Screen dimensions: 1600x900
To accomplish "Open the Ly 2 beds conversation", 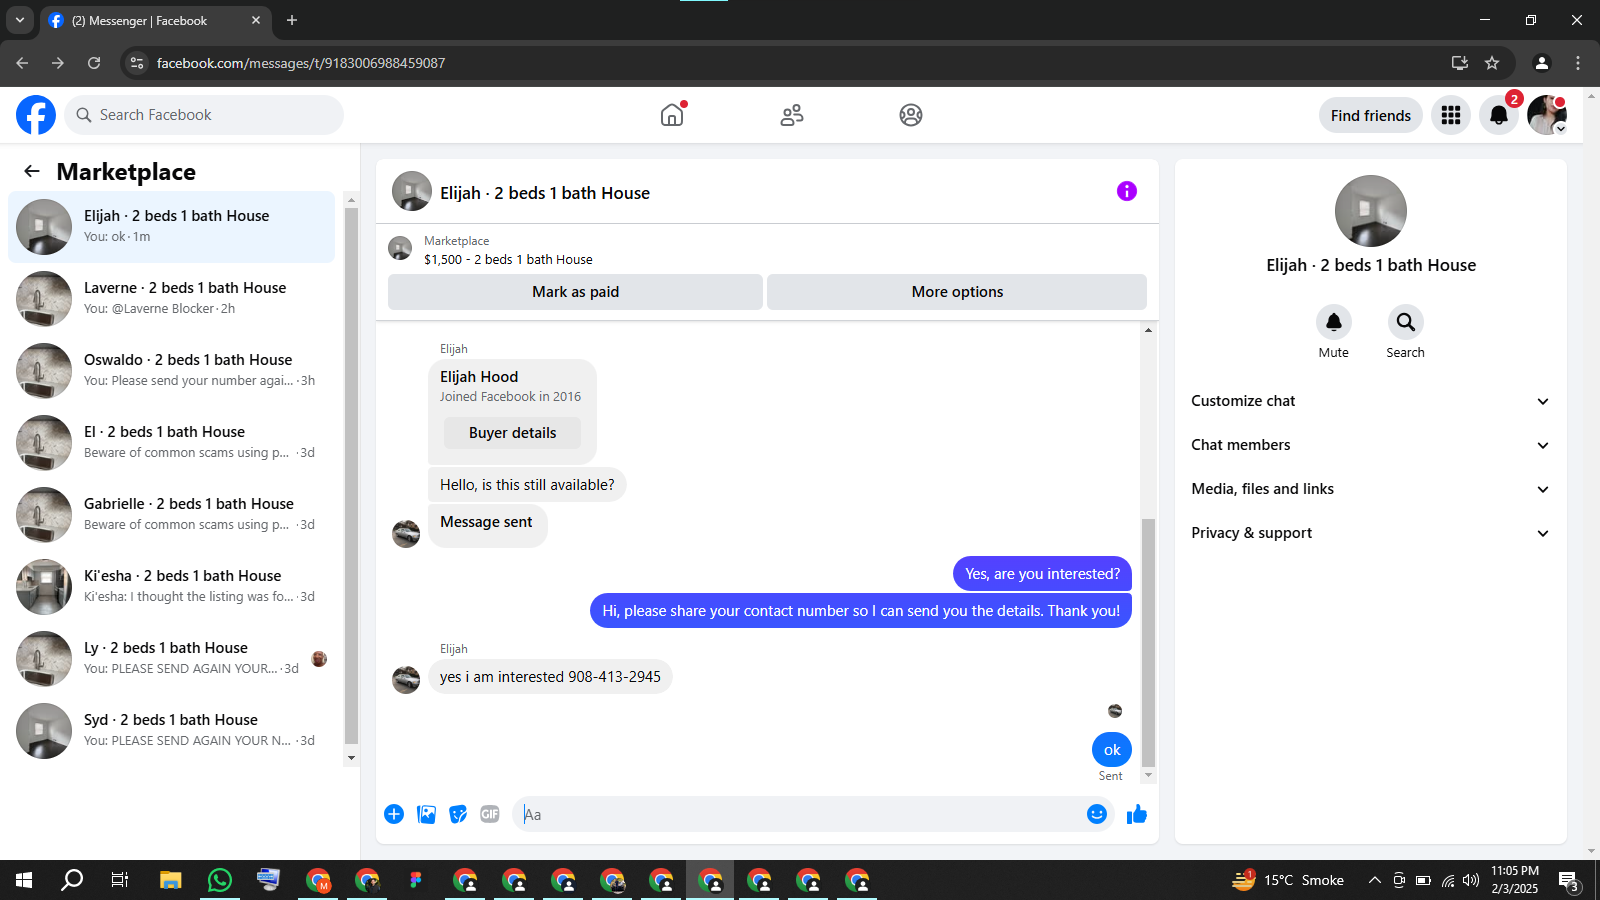I will [x=172, y=659].
